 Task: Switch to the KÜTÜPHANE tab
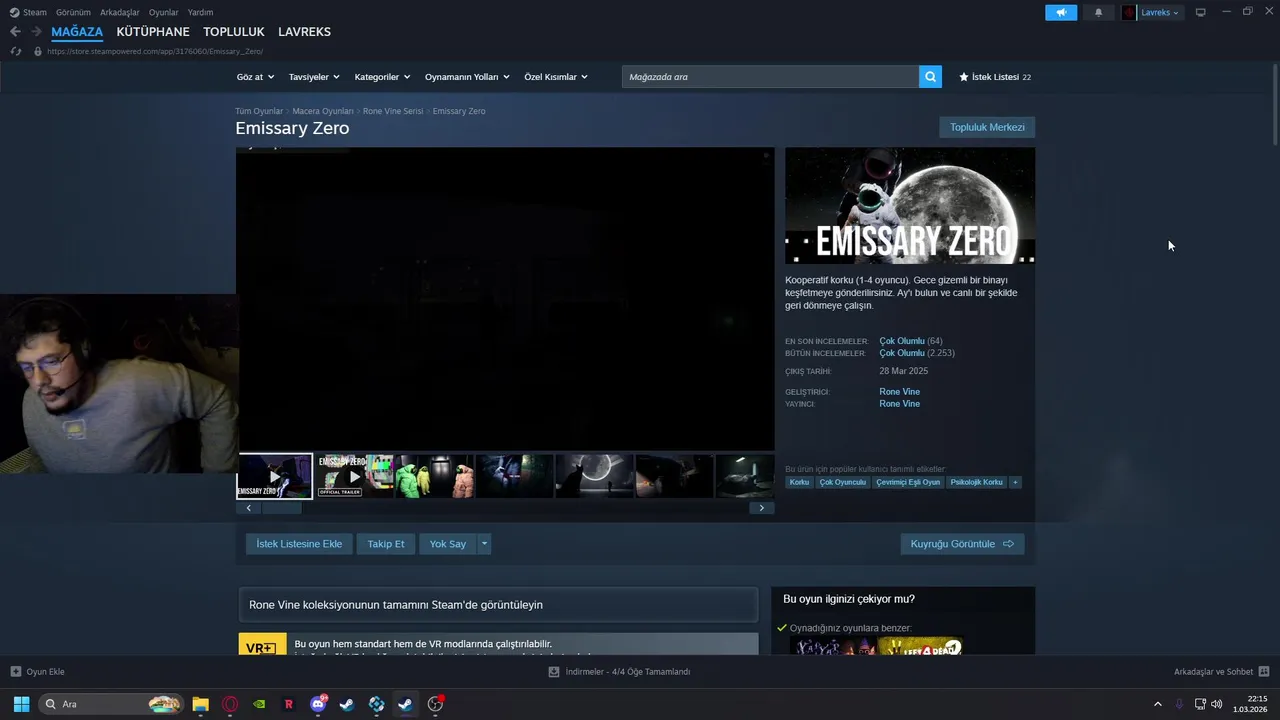point(153,32)
